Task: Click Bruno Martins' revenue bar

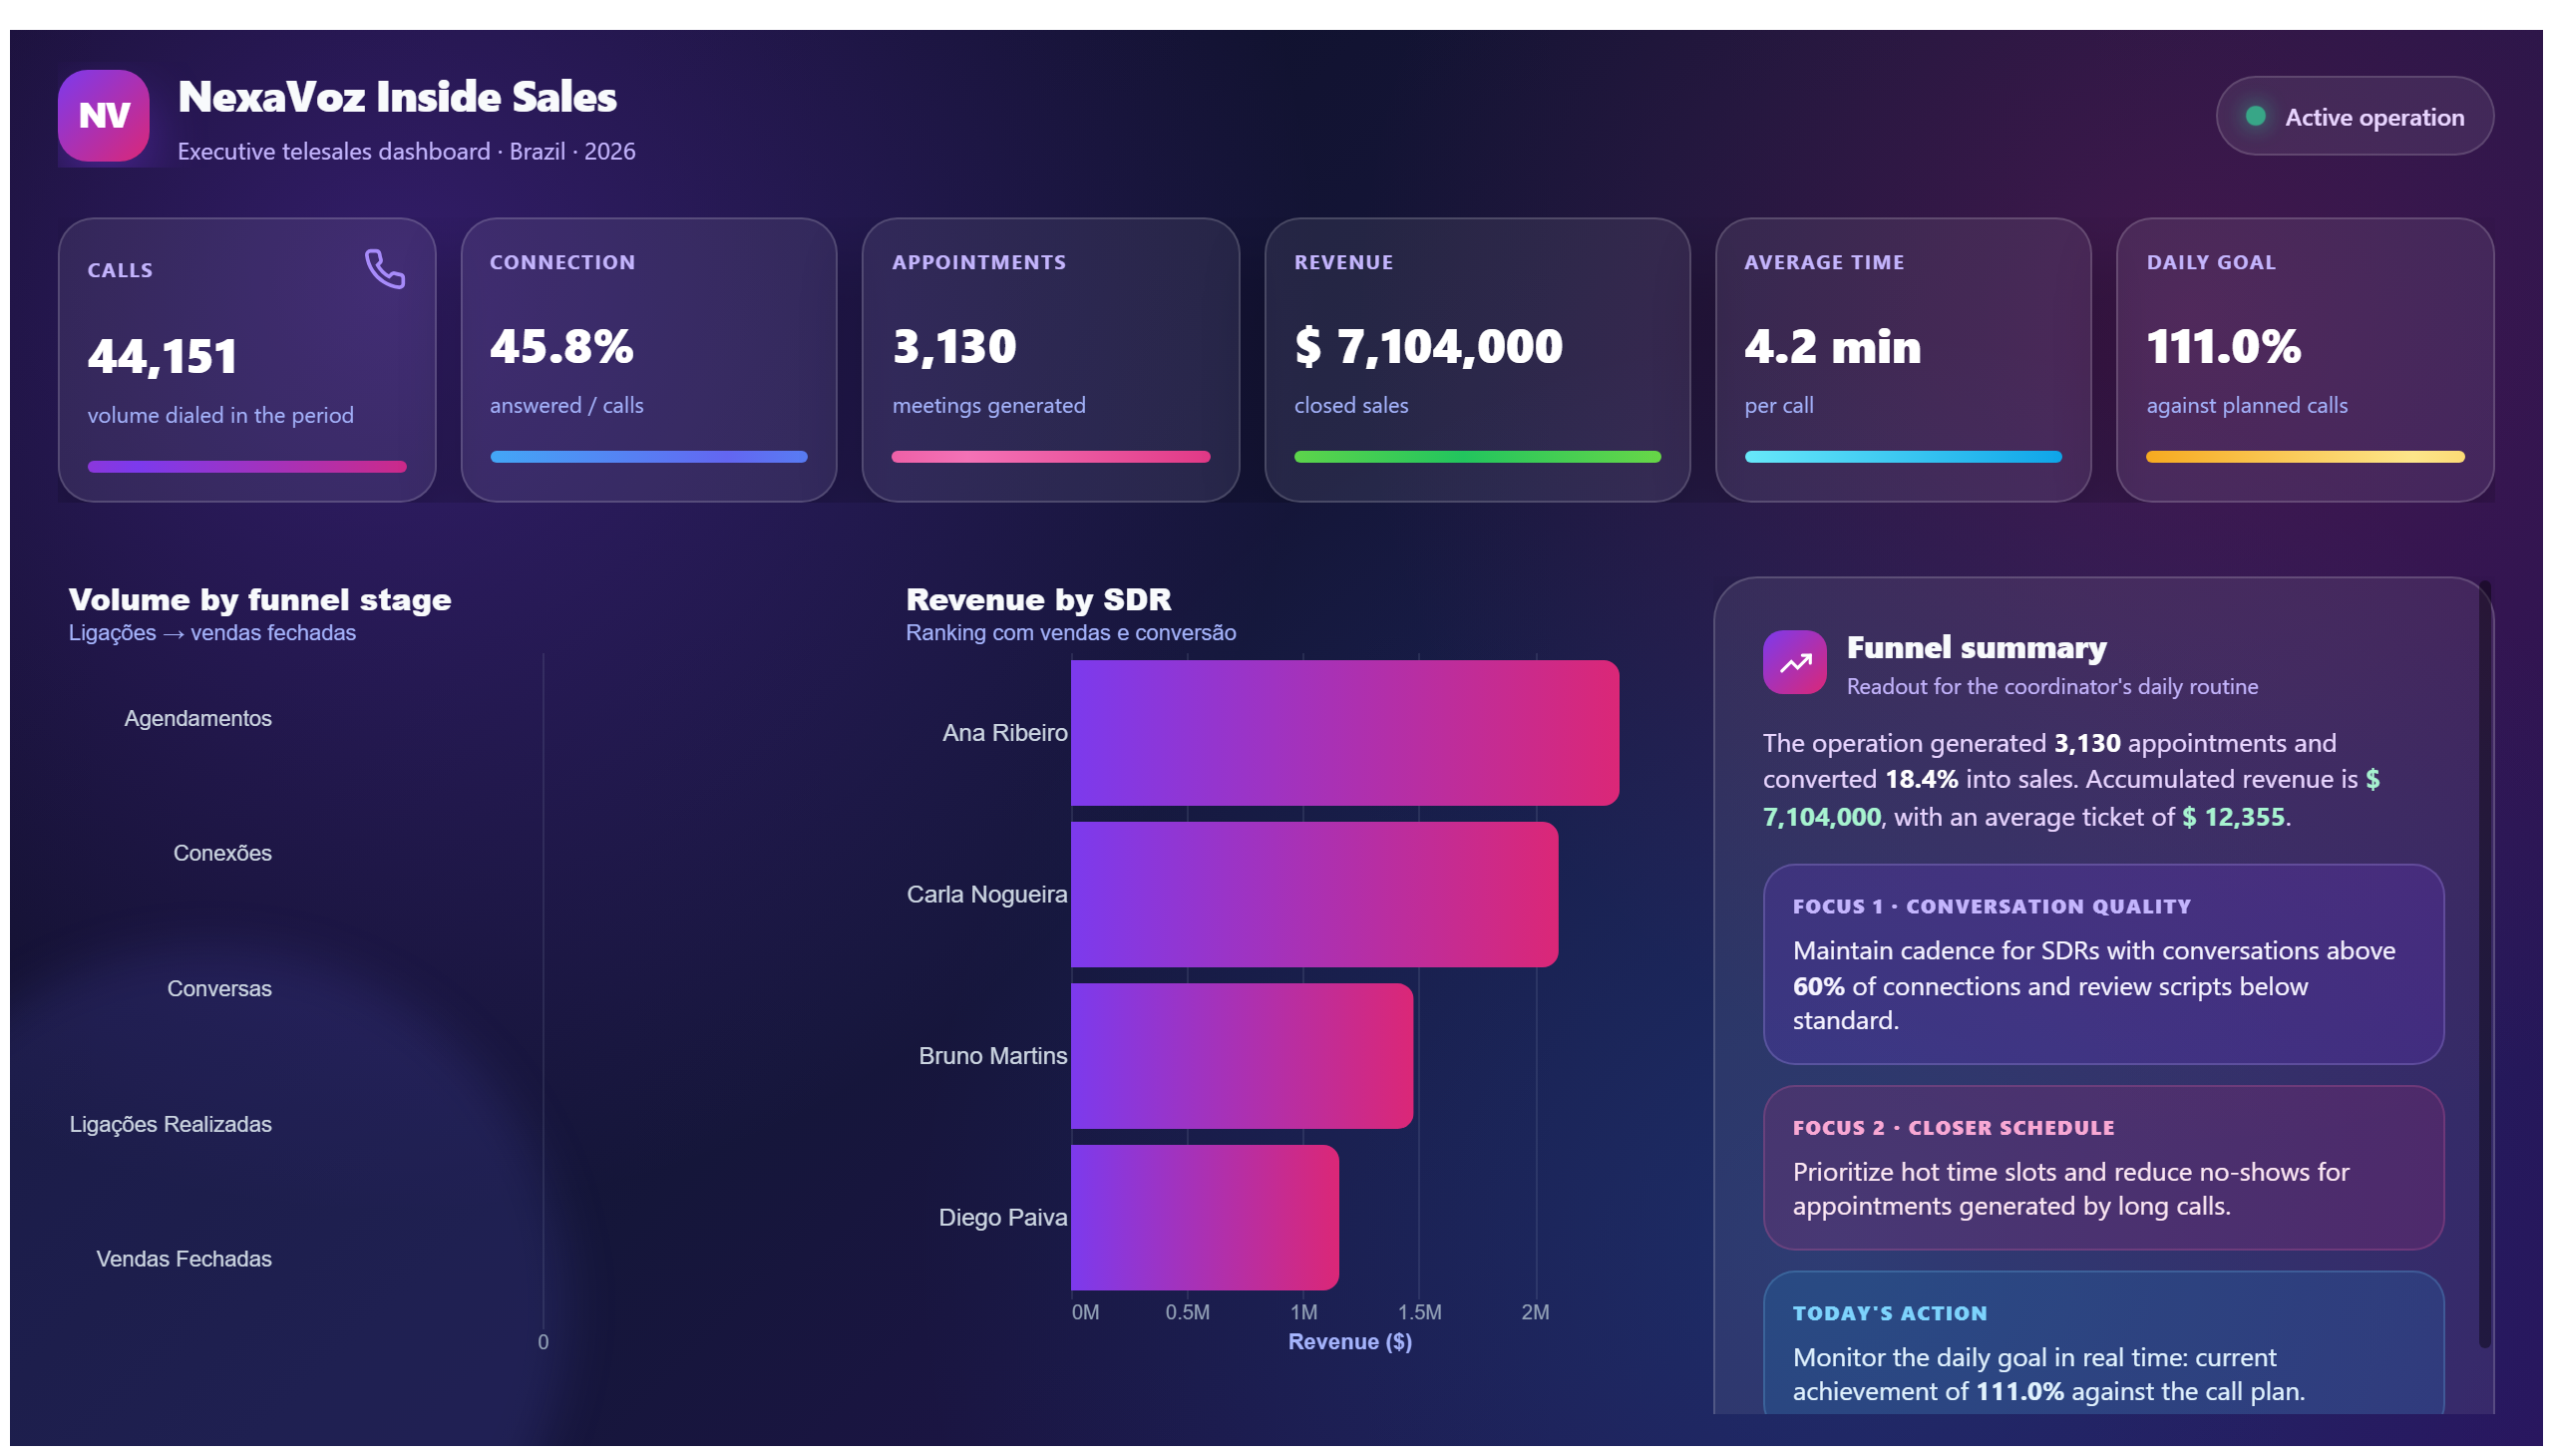Action: click(x=1242, y=1057)
